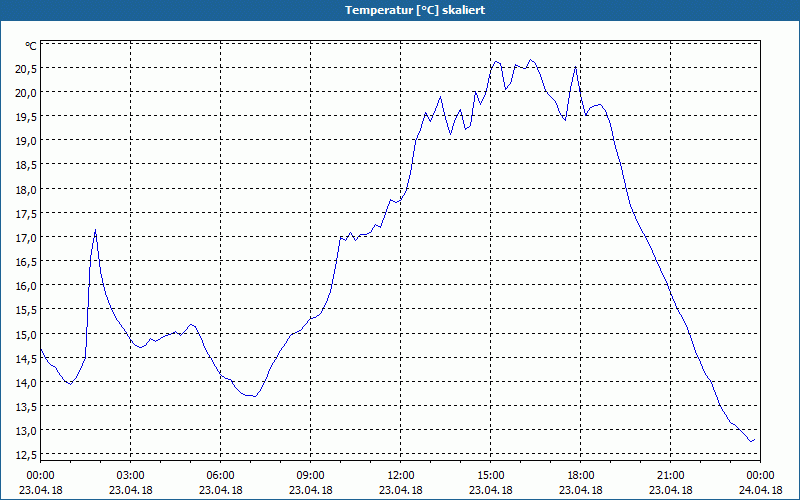Viewport: 800px width, 500px height.
Task: Select the 13,0 y-axis label
Action: pos(26,432)
